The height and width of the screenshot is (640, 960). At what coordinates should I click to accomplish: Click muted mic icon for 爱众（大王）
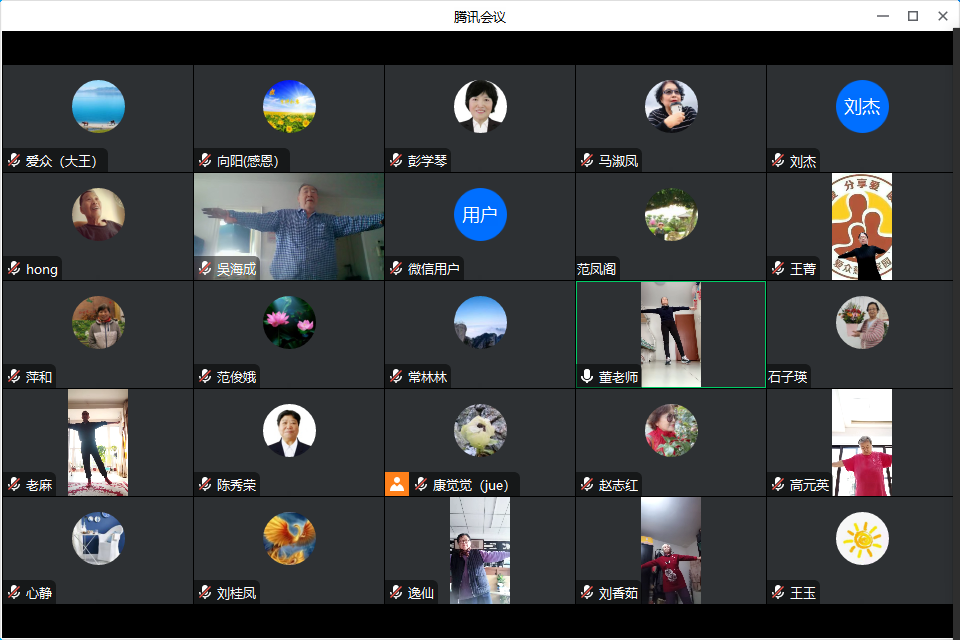point(14,161)
